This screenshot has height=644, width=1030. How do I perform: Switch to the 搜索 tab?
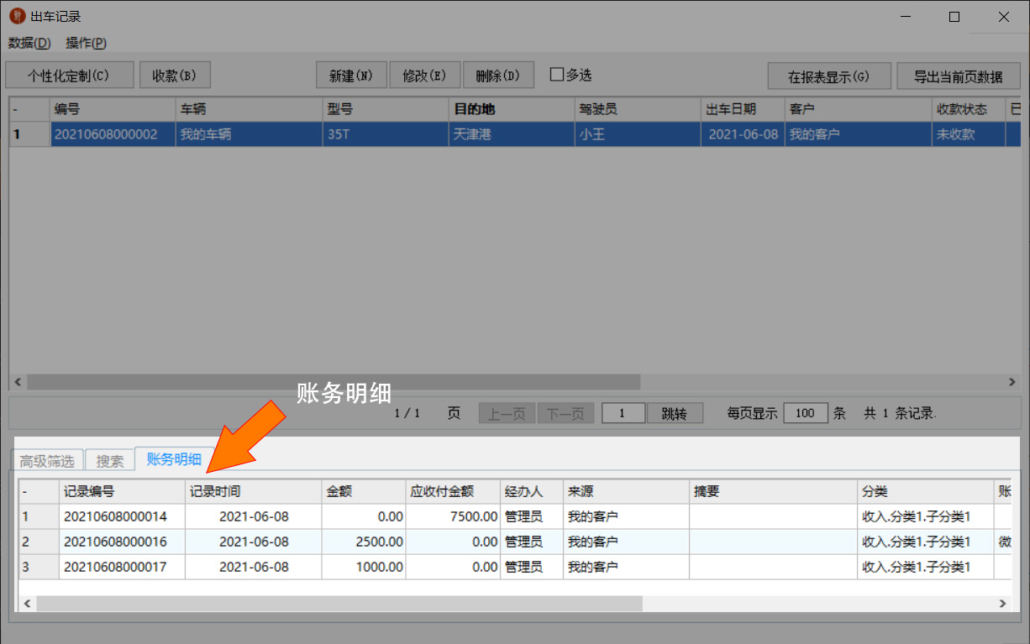pos(110,461)
